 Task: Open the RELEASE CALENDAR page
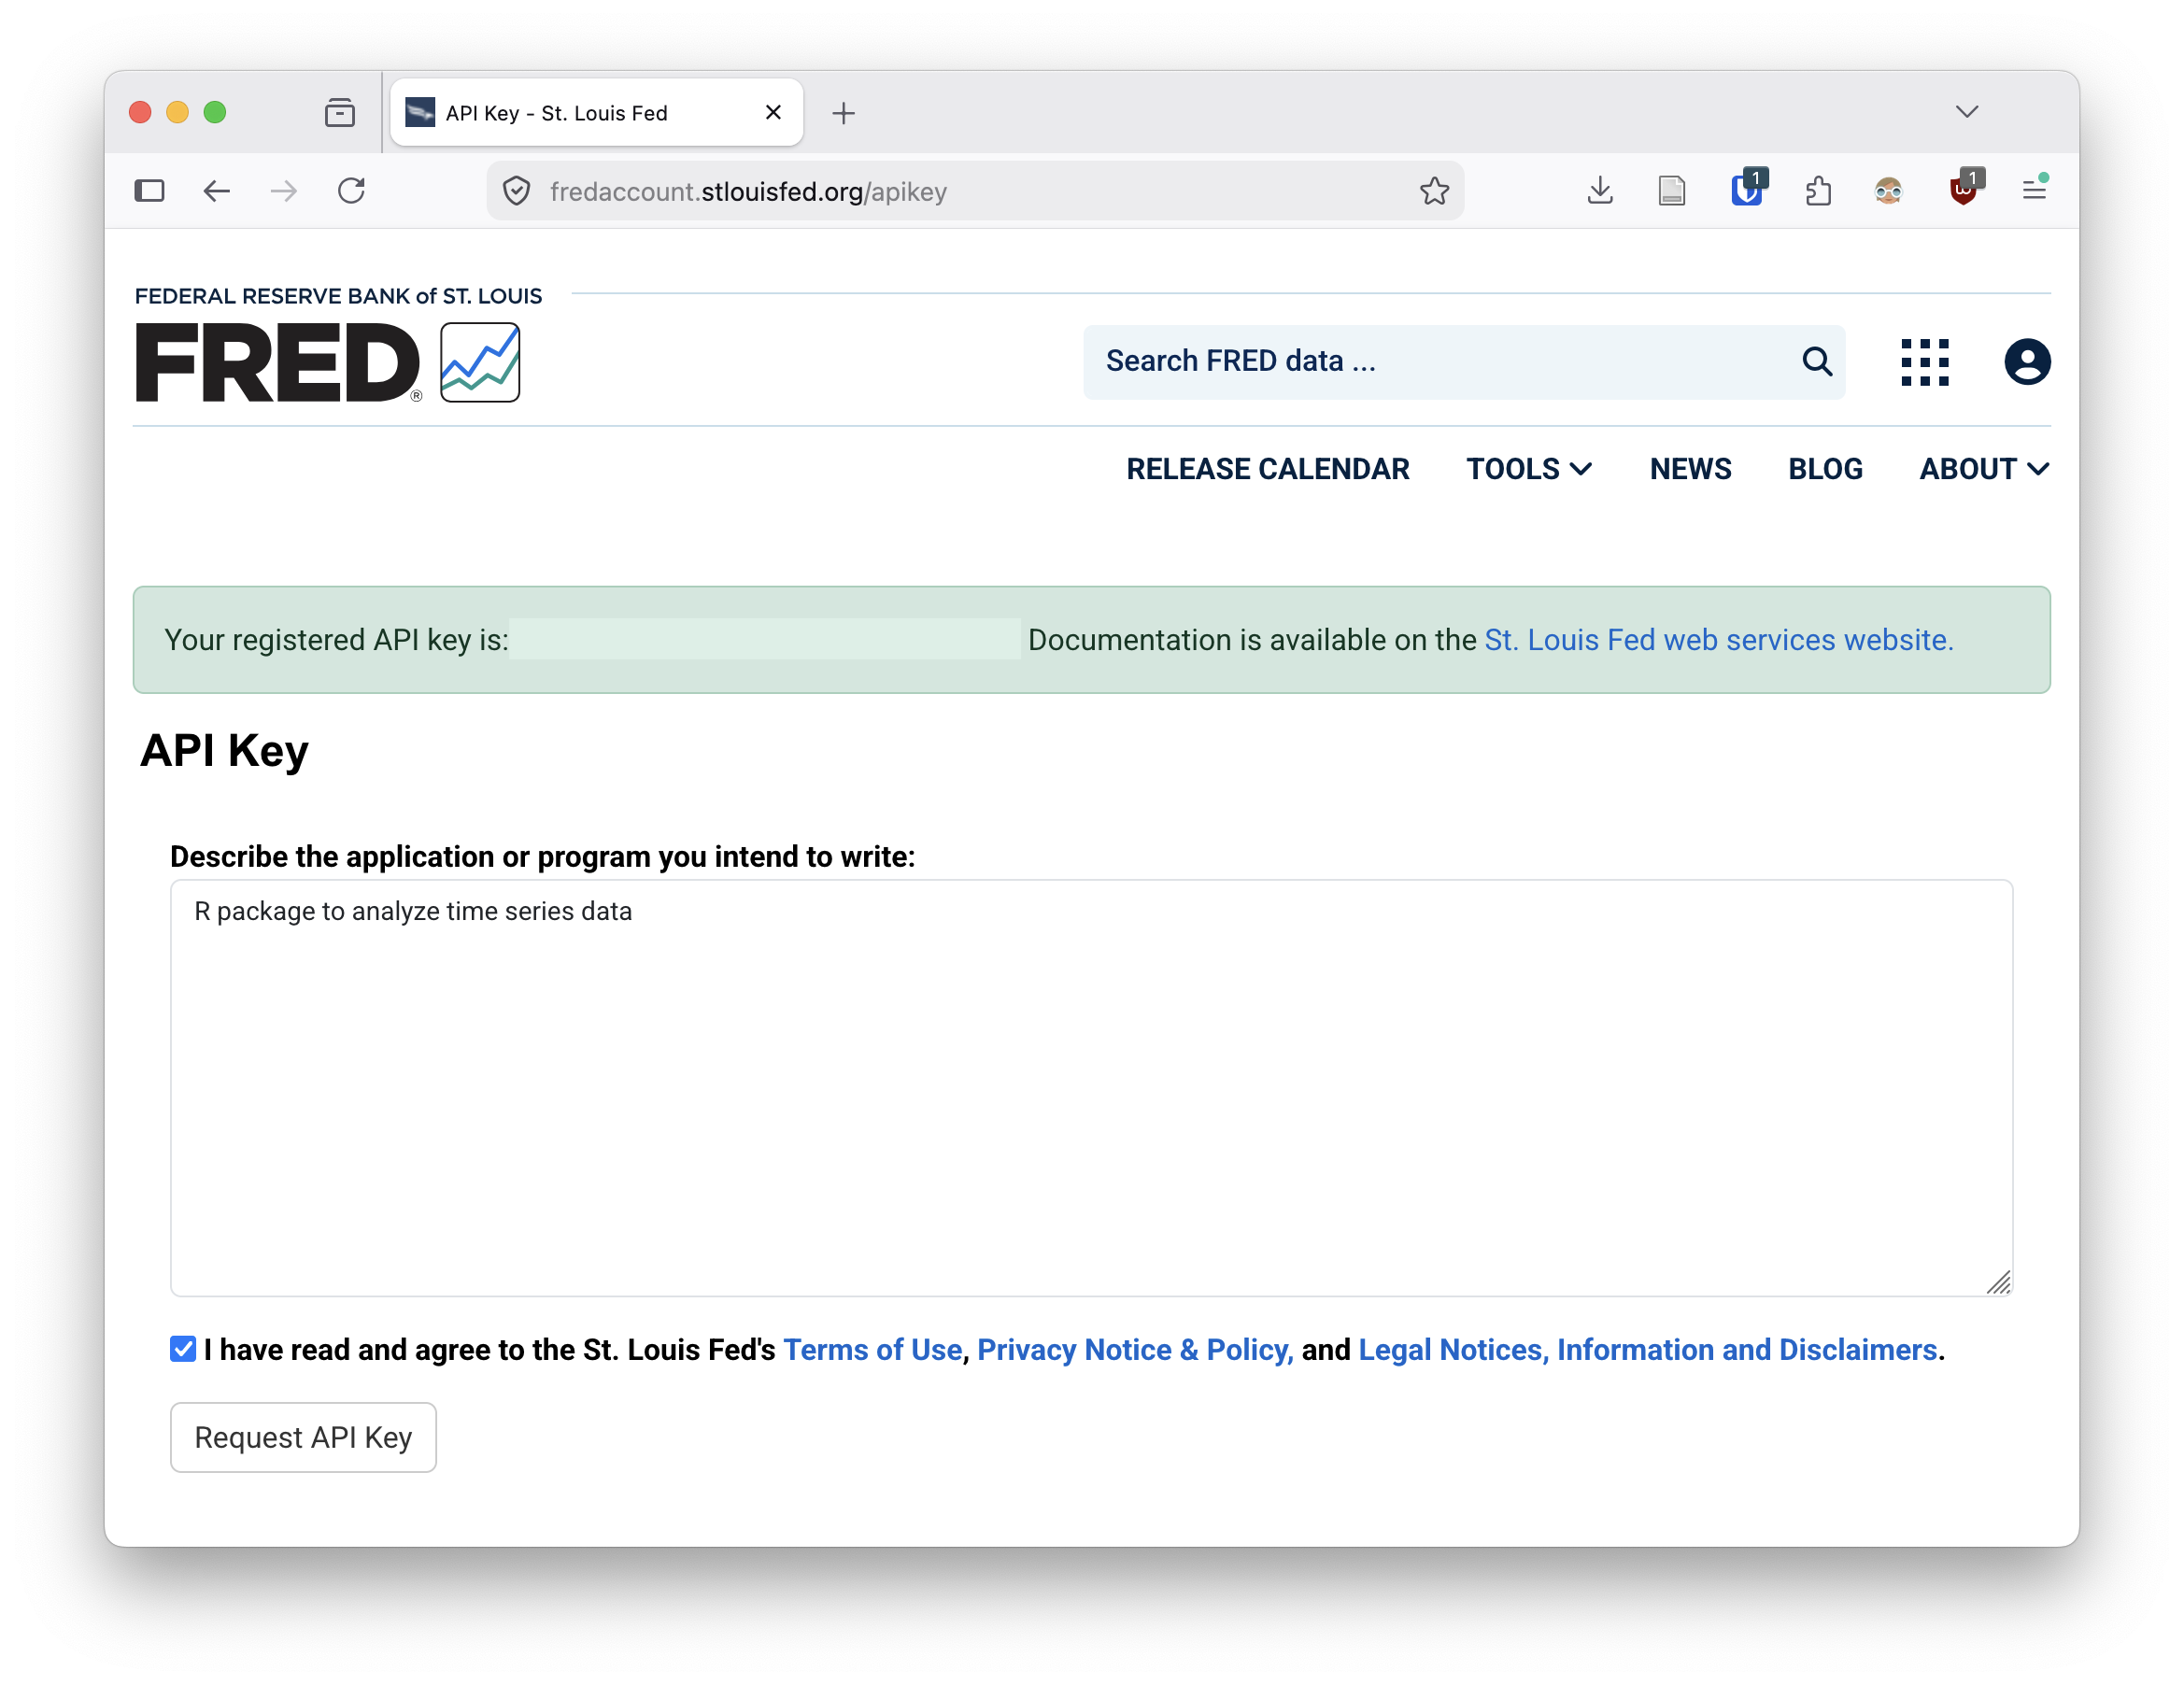tap(1267, 469)
